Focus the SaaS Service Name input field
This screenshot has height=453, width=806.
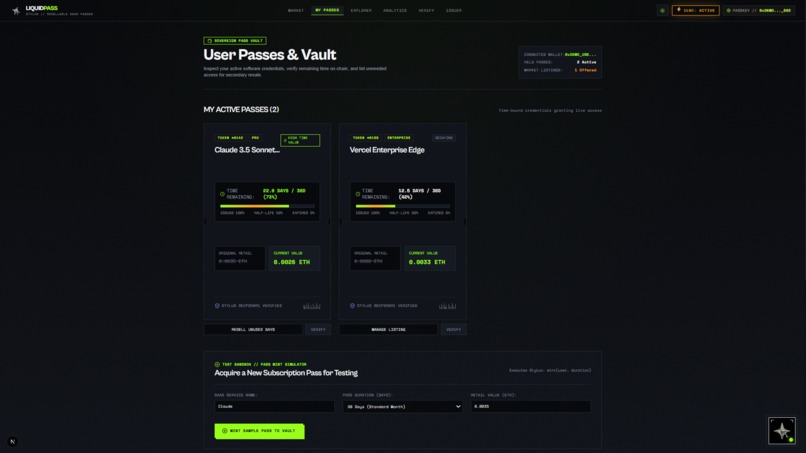274,407
